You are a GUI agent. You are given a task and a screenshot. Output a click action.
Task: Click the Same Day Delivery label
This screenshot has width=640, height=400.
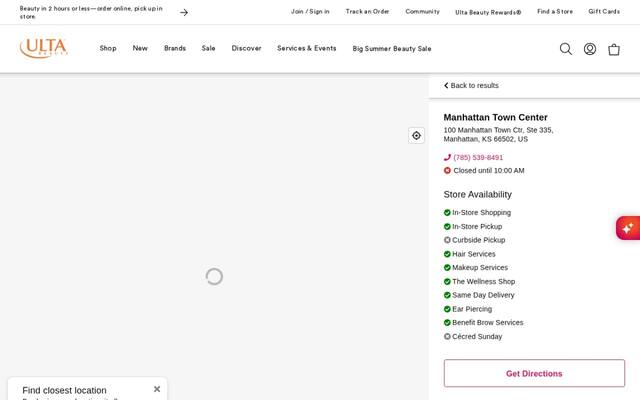pos(483,295)
